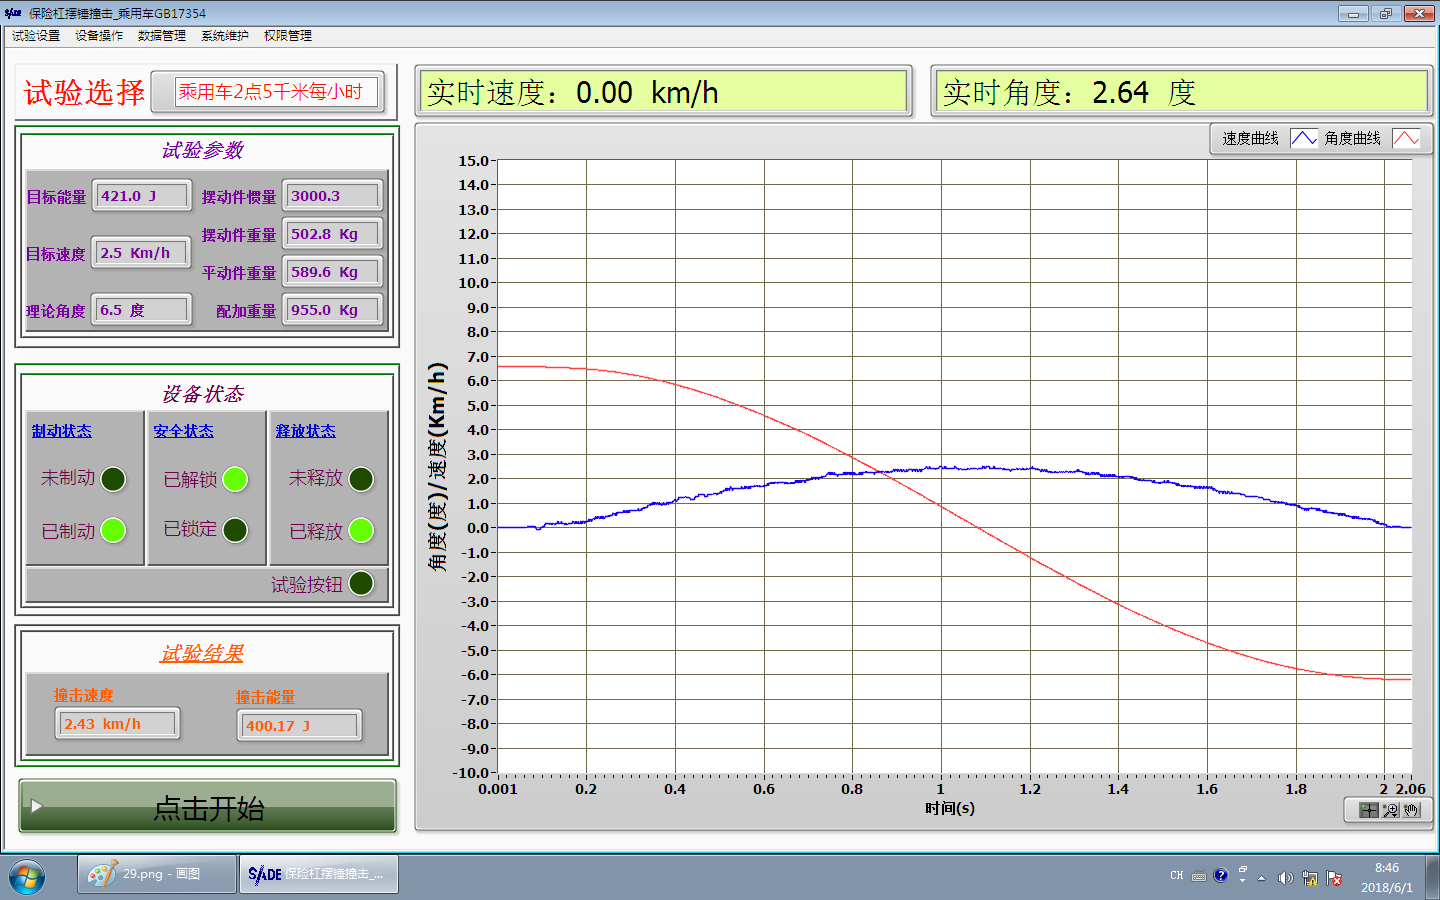Click the 制动状态 underlined heading link
This screenshot has height=900, width=1440.
pos(62,431)
